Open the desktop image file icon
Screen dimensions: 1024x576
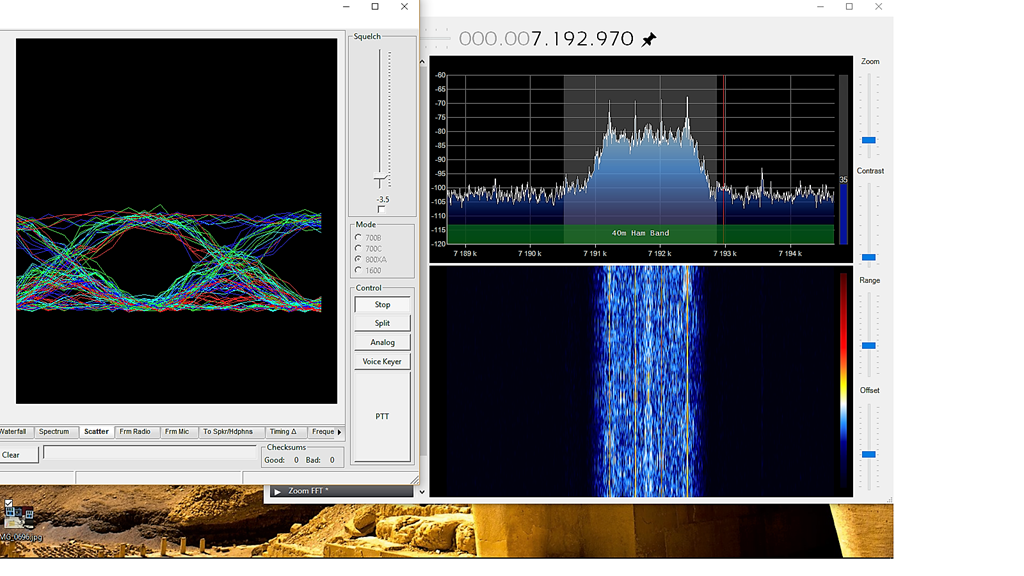(x=19, y=516)
